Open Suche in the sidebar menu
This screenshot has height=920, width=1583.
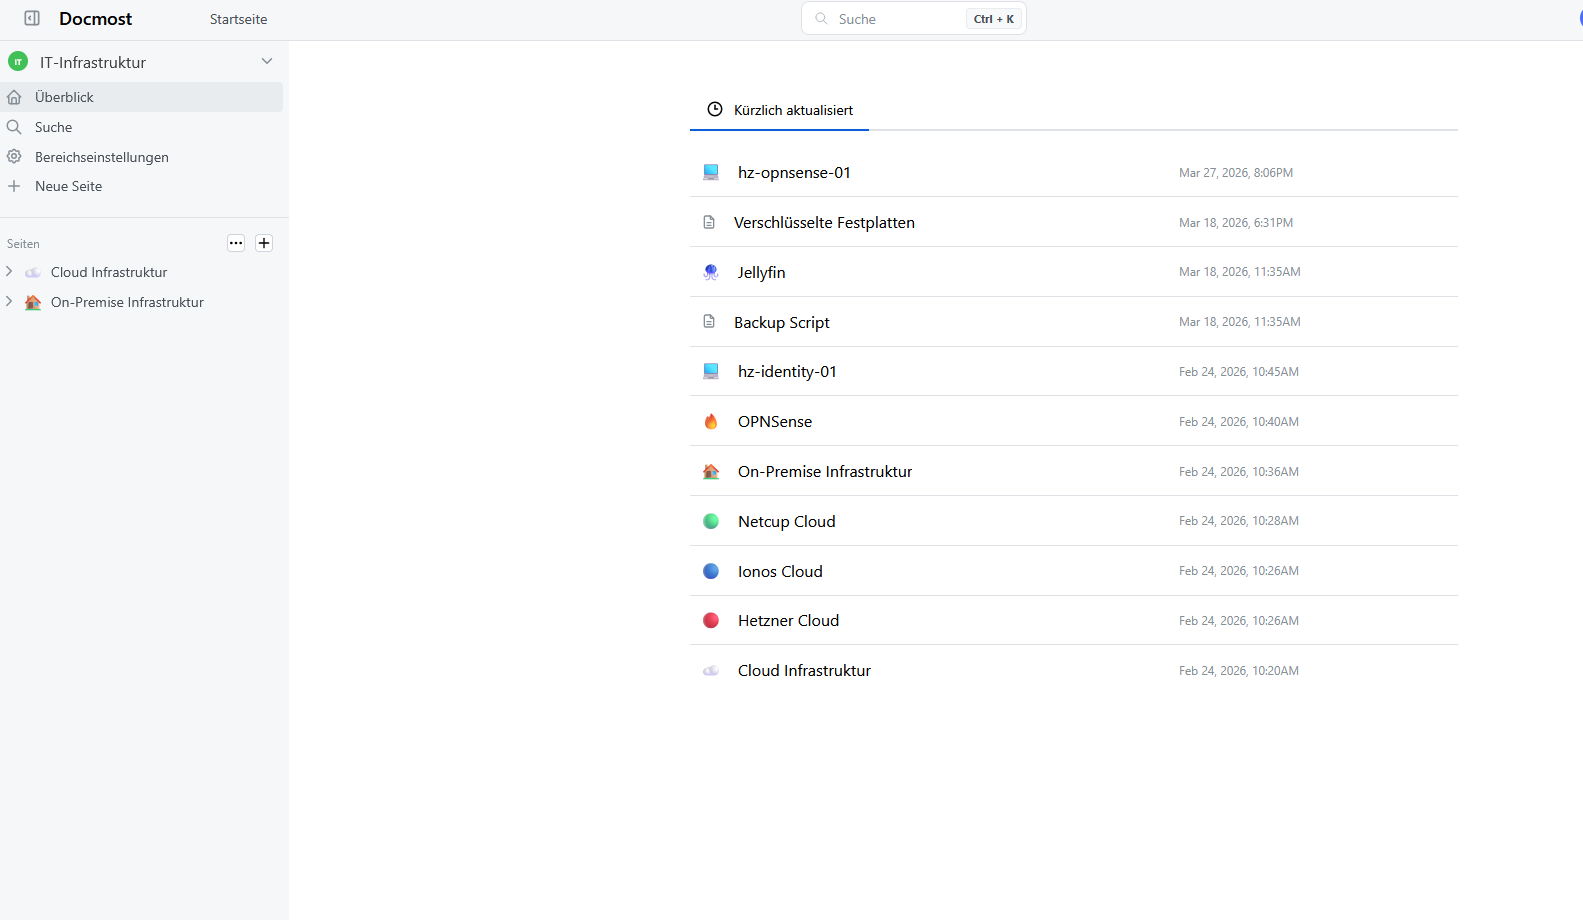(x=141, y=127)
